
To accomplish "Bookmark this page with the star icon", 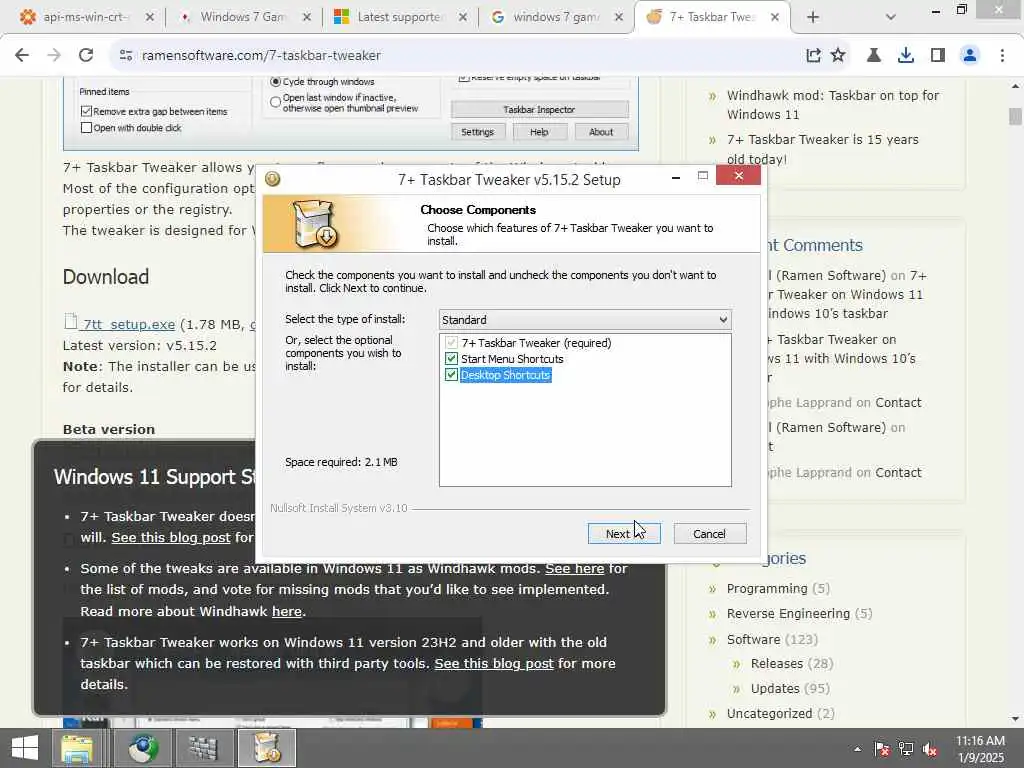I will tap(838, 56).
